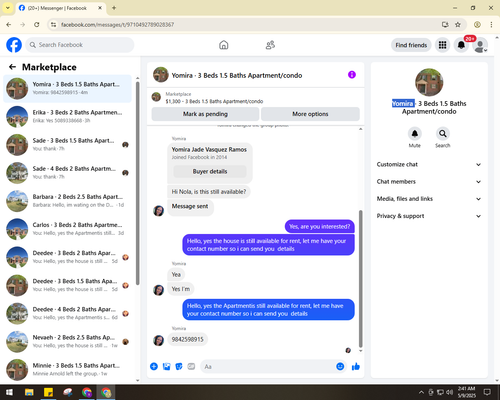Viewport: 500px width, 400px height.
Task: Send a thumbs-up like
Action: 356,366
